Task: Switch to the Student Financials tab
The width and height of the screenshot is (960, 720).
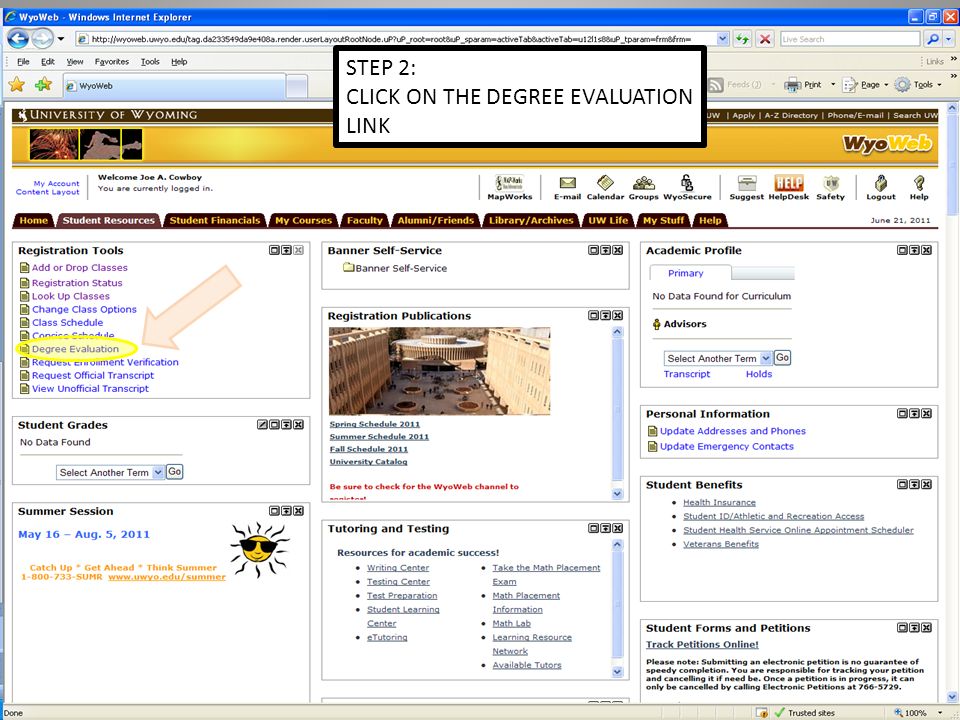Action: (215, 220)
